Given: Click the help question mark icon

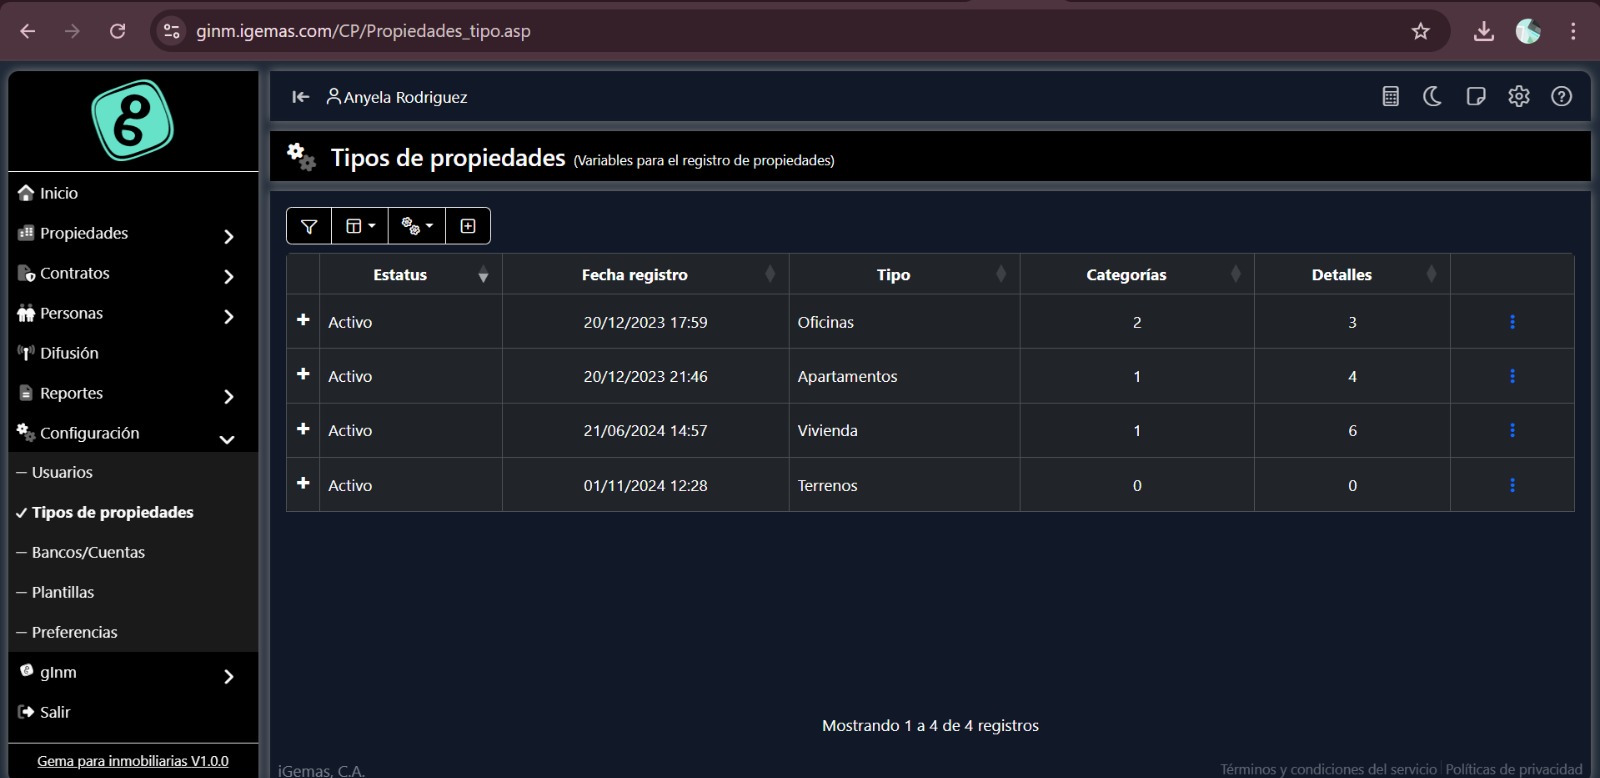Looking at the screenshot, I should (x=1561, y=97).
